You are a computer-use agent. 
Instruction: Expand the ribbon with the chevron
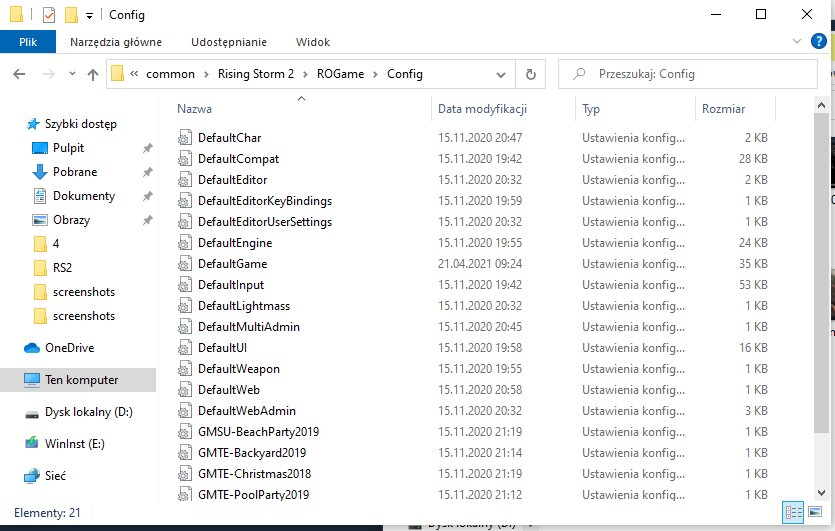(x=797, y=41)
